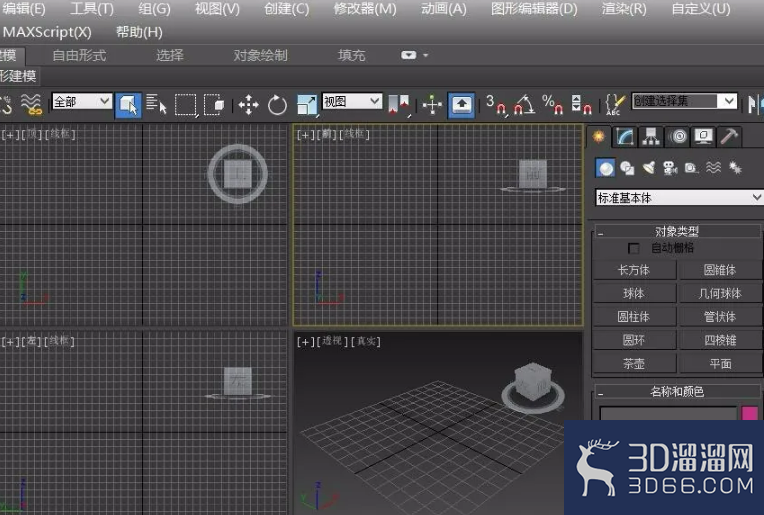The image size is (764, 515).
Task: Click the 管状体 tube button
Action: [720, 317]
